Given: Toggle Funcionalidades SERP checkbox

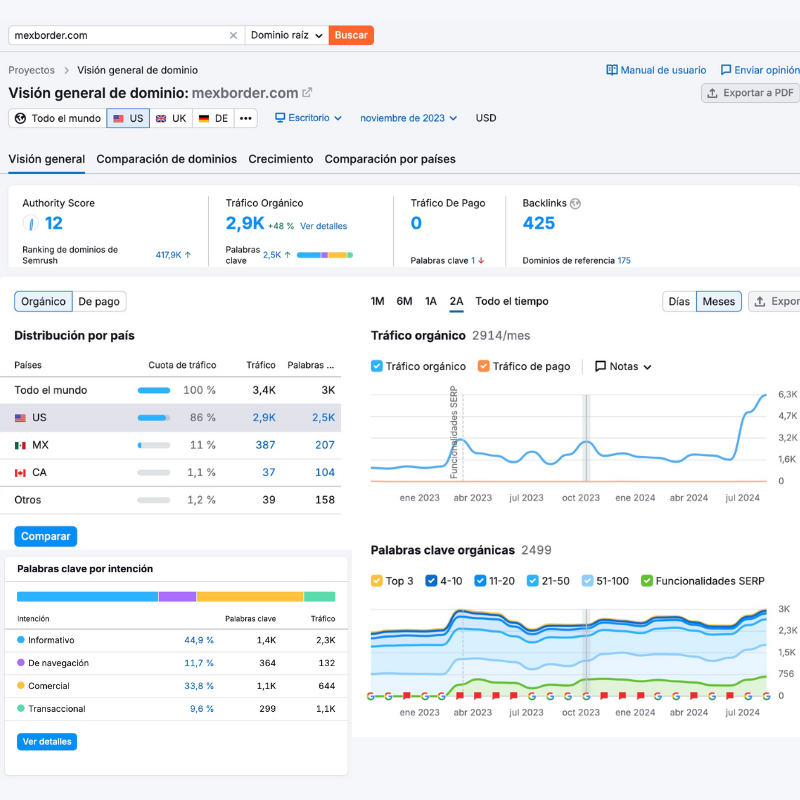Looking at the screenshot, I should click(x=647, y=581).
